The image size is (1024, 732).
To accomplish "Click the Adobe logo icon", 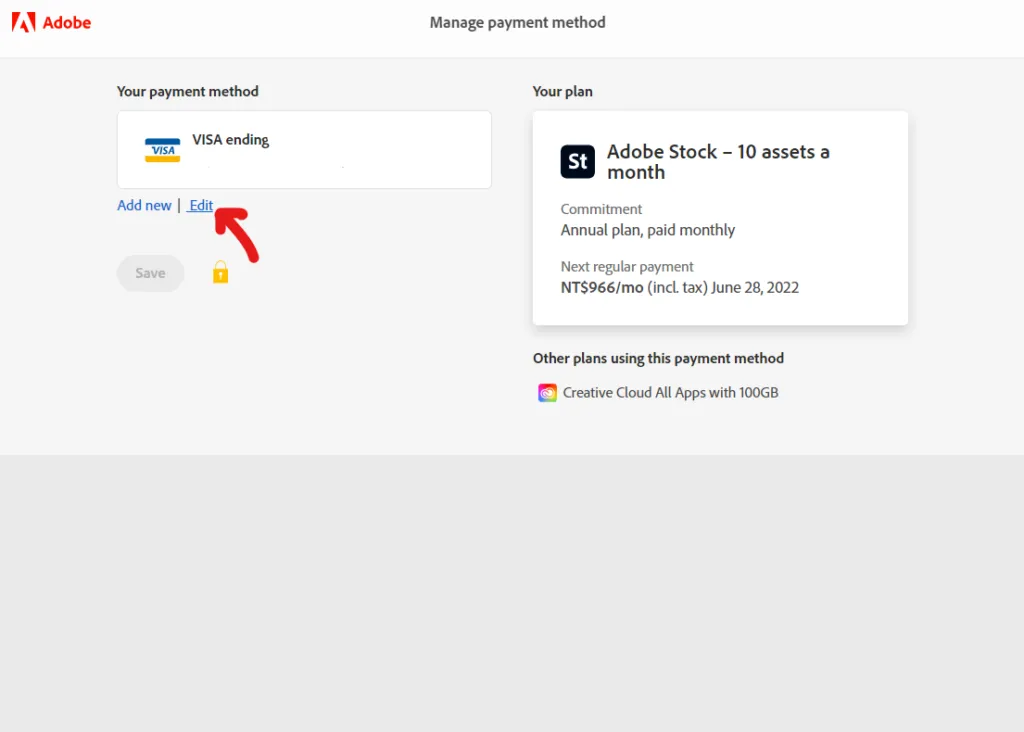I will (x=23, y=22).
